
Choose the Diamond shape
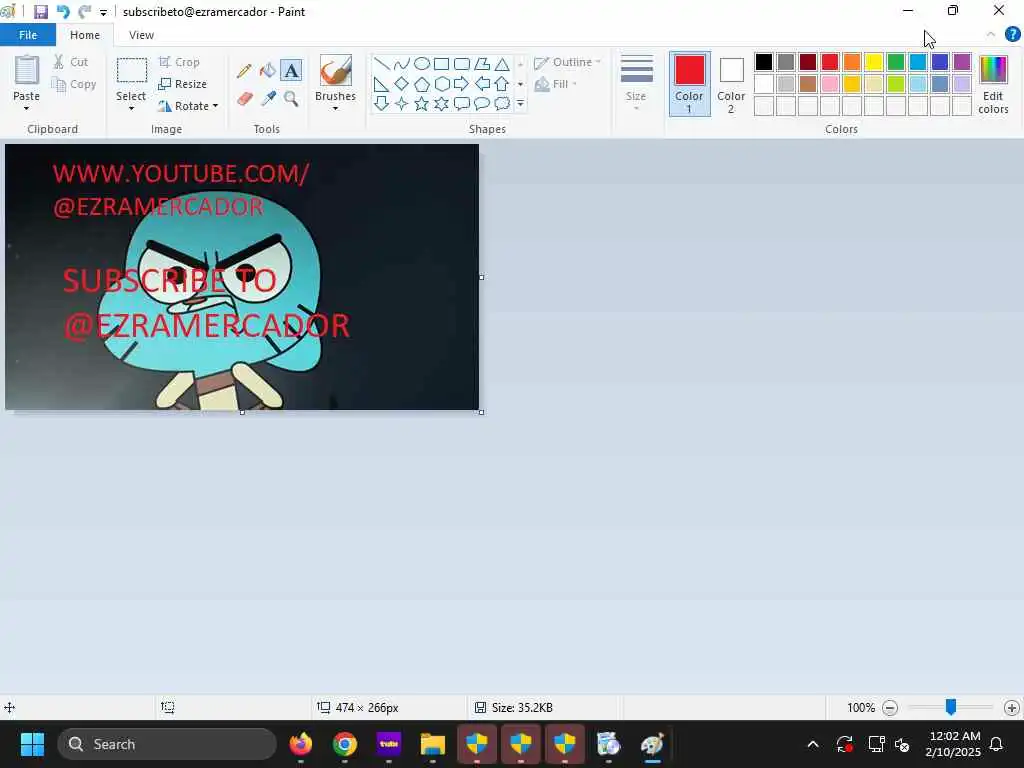pos(402,84)
